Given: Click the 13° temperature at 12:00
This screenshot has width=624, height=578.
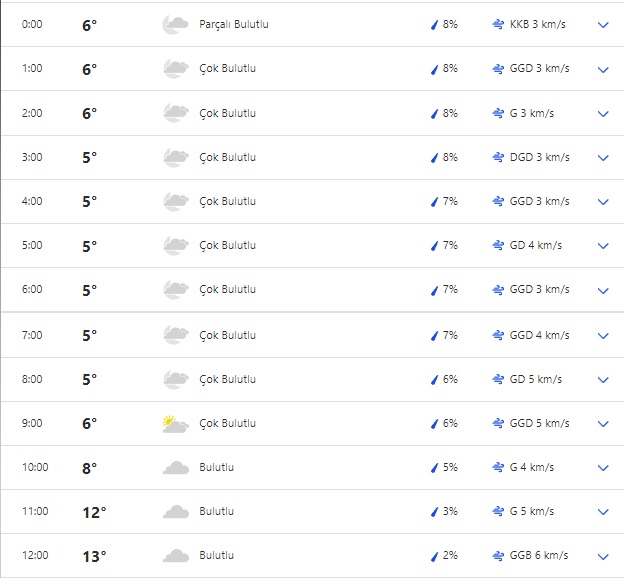Looking at the screenshot, I should pyautogui.click(x=94, y=556).
